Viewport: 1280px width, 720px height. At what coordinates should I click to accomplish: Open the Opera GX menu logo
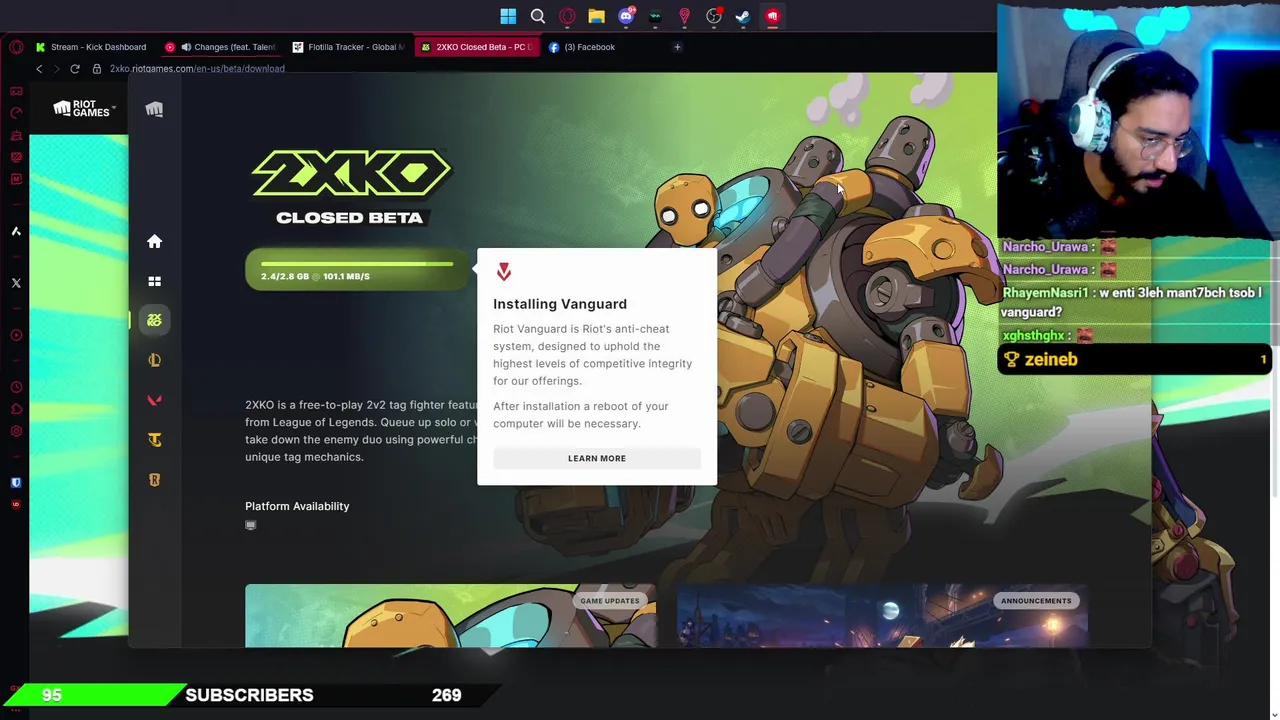click(x=16, y=47)
